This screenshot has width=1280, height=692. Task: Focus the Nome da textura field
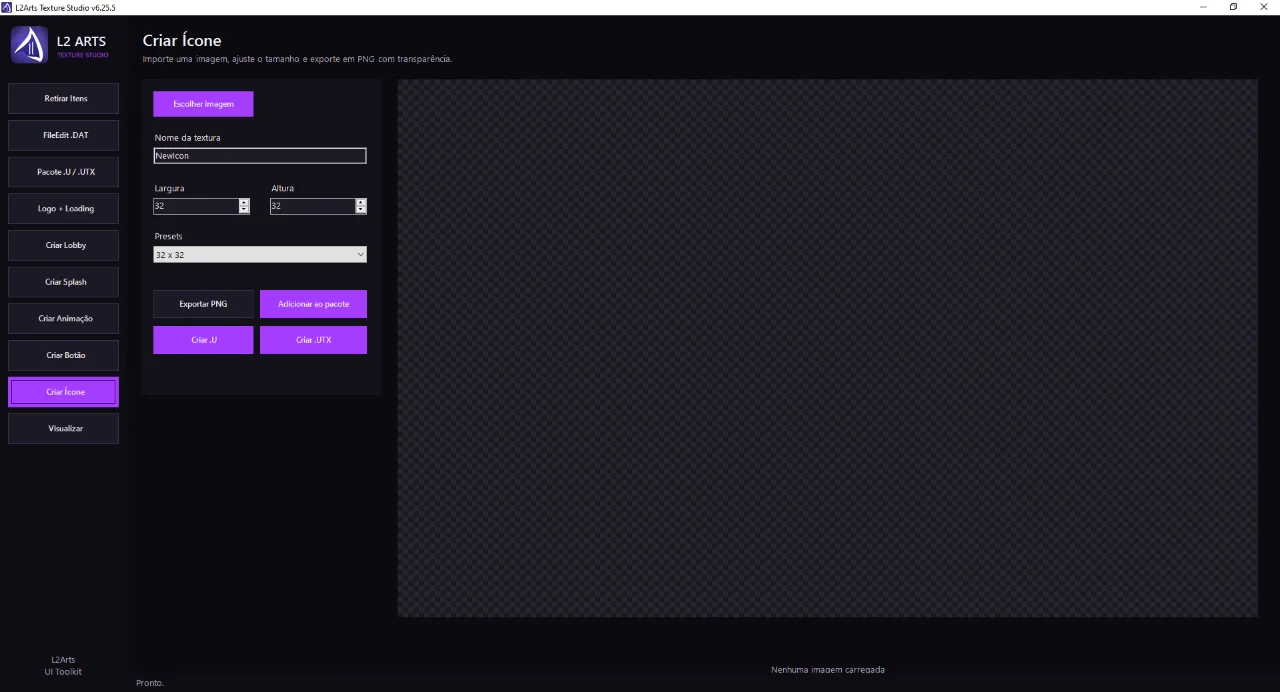click(260, 156)
